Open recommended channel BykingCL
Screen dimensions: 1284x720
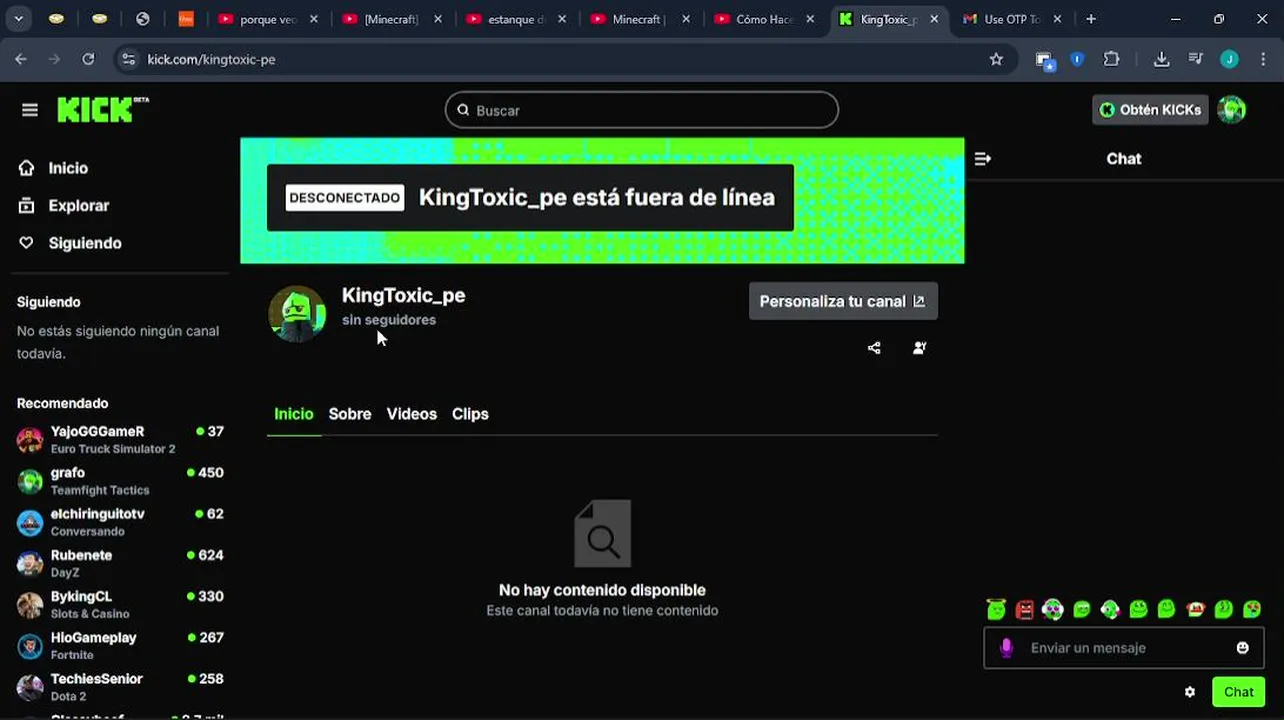(x=120, y=605)
